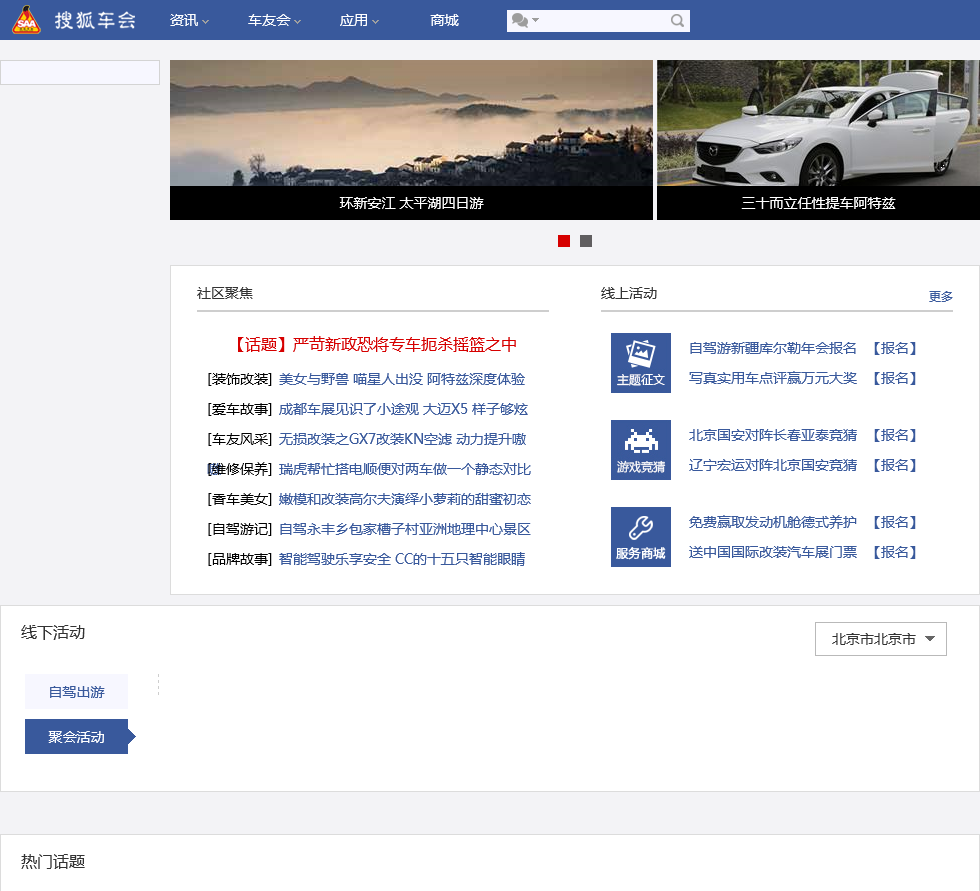Open 成都车展见识了小途观 article link
The width and height of the screenshot is (980, 891).
pos(403,409)
